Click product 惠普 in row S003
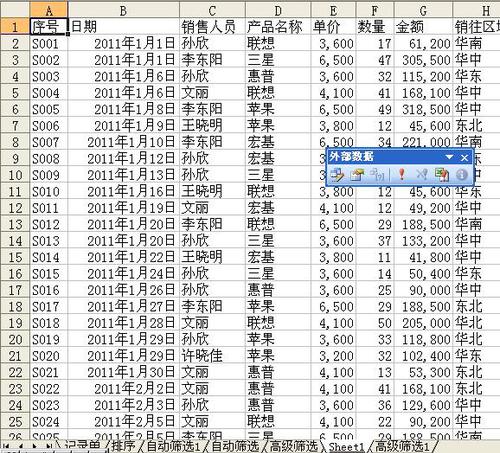The image size is (500, 453). click(x=278, y=76)
